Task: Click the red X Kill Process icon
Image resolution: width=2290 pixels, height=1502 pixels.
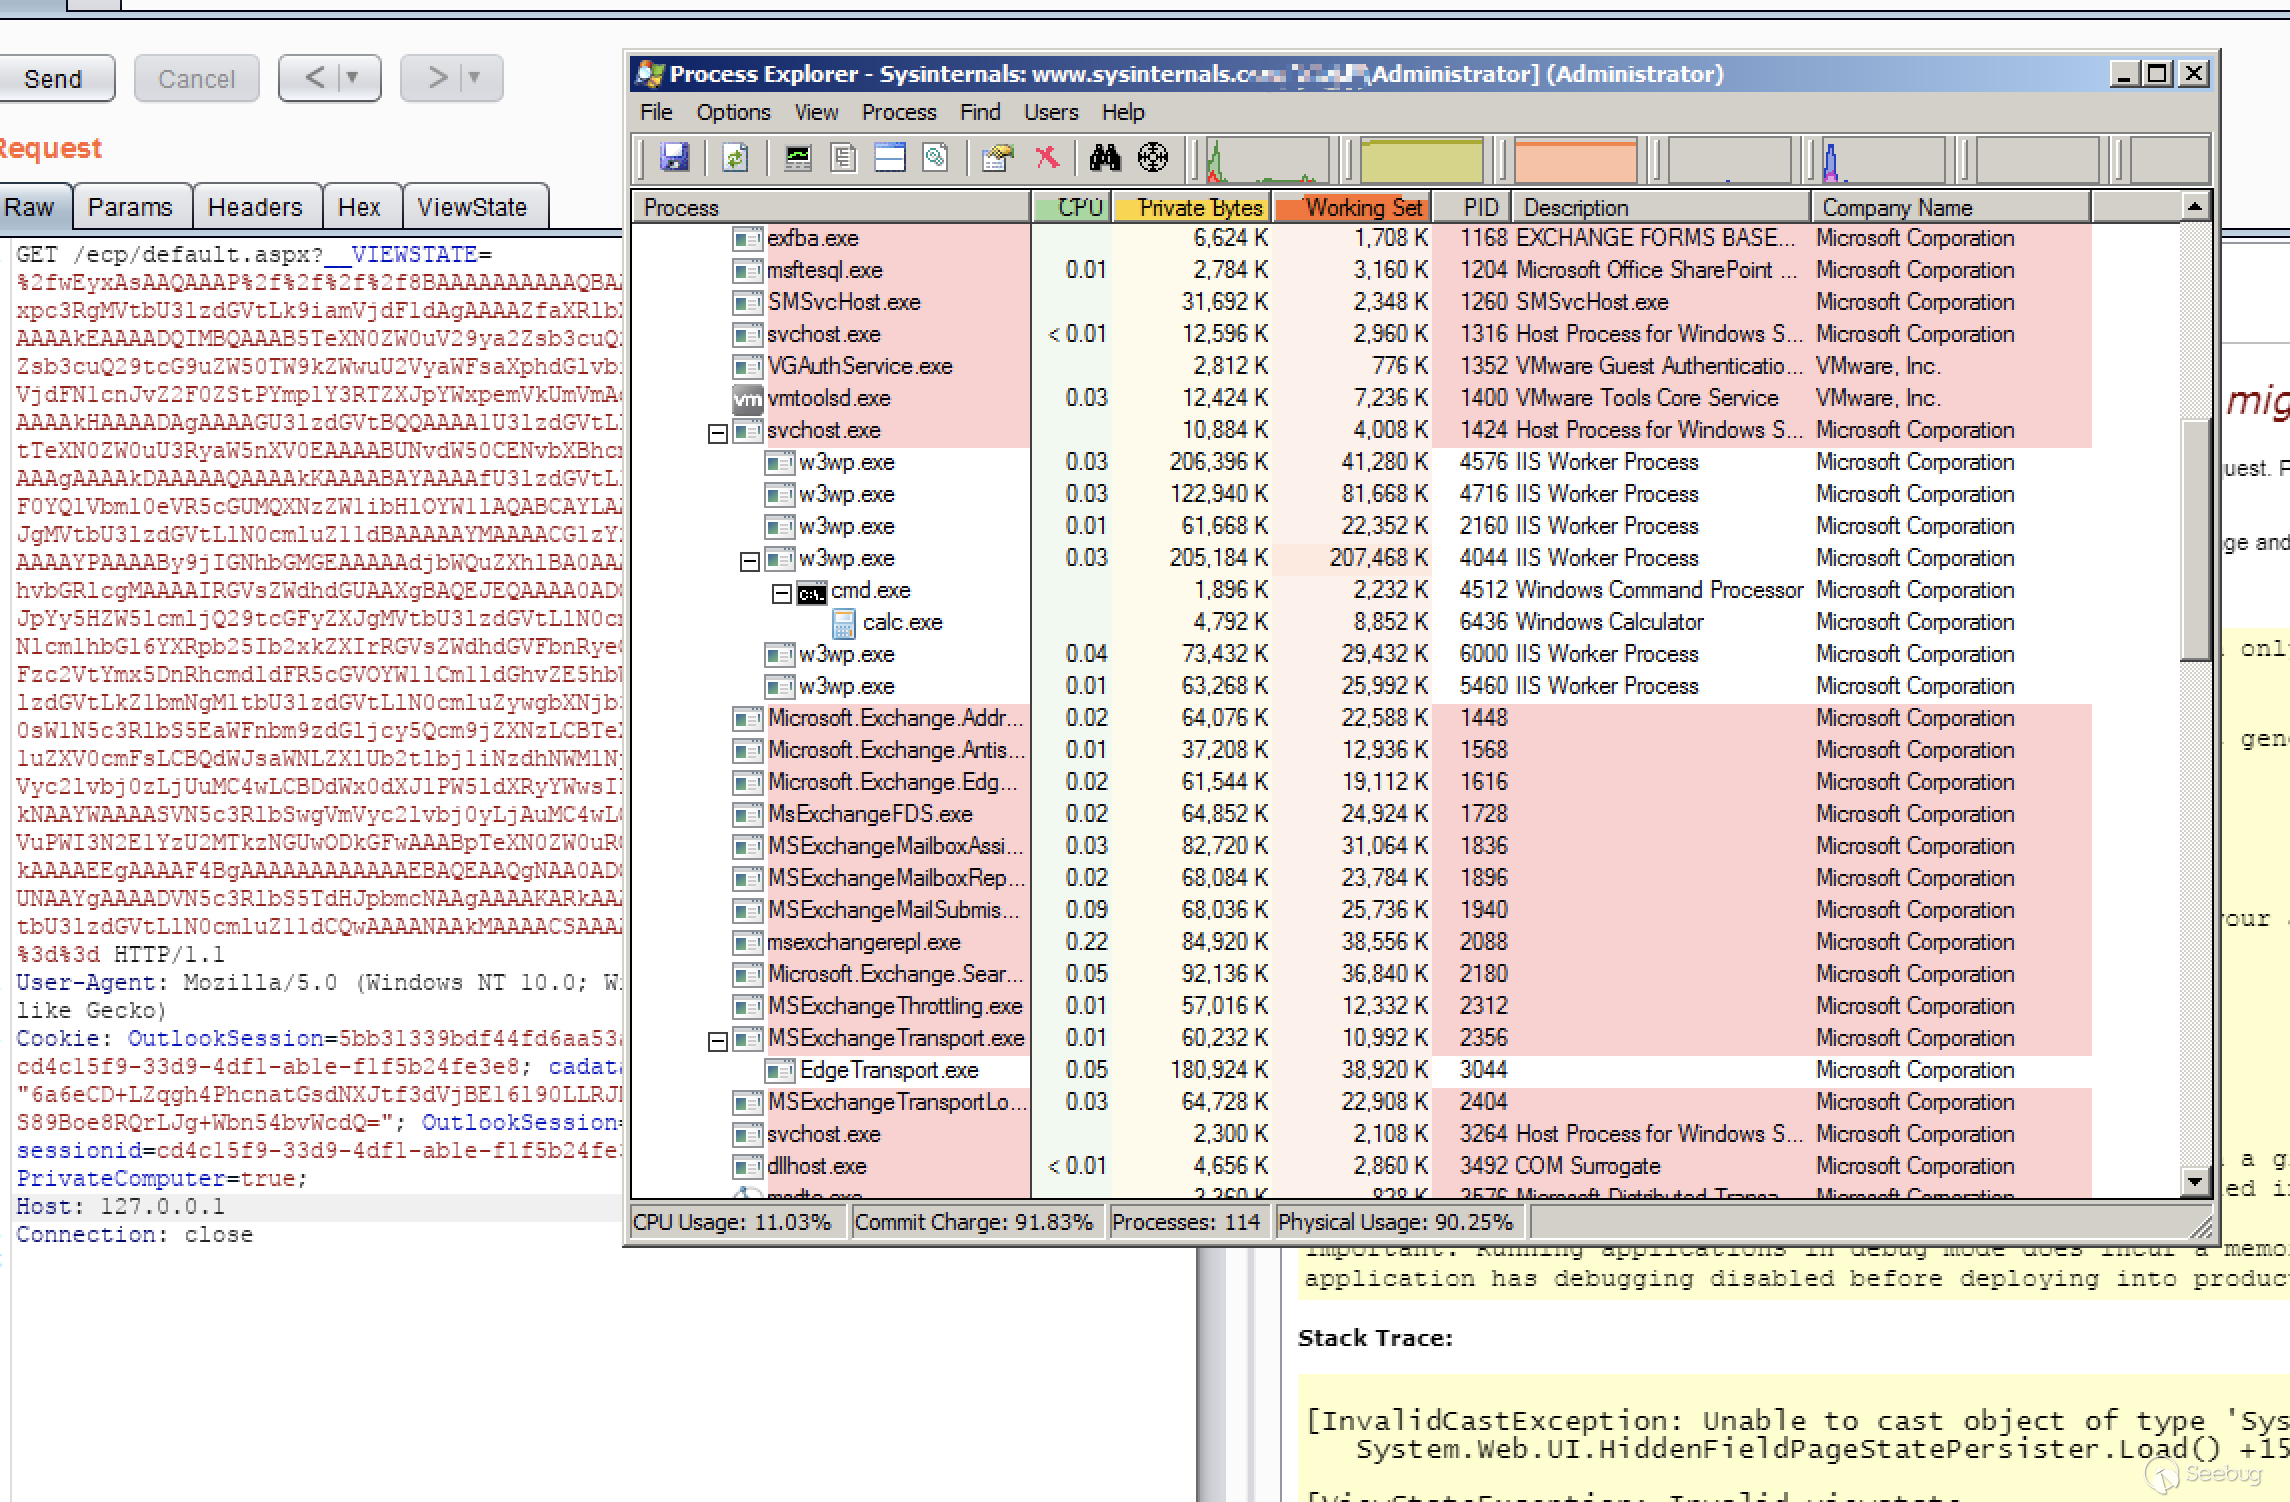Action: pyautogui.click(x=1047, y=158)
